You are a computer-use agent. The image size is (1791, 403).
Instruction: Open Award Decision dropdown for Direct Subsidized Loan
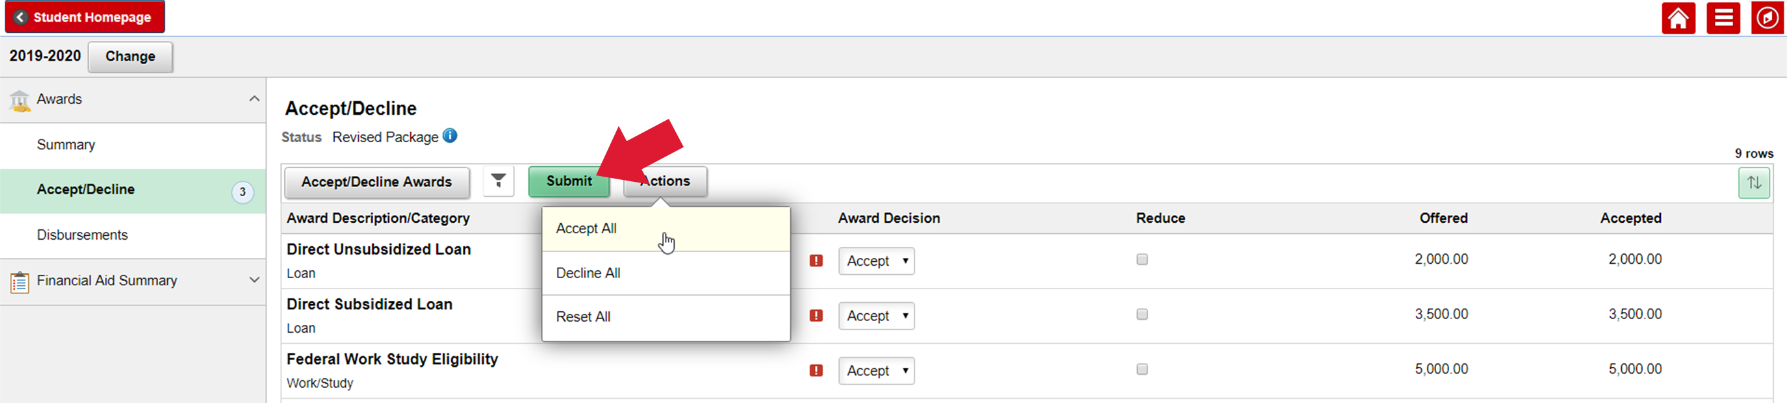877,316
